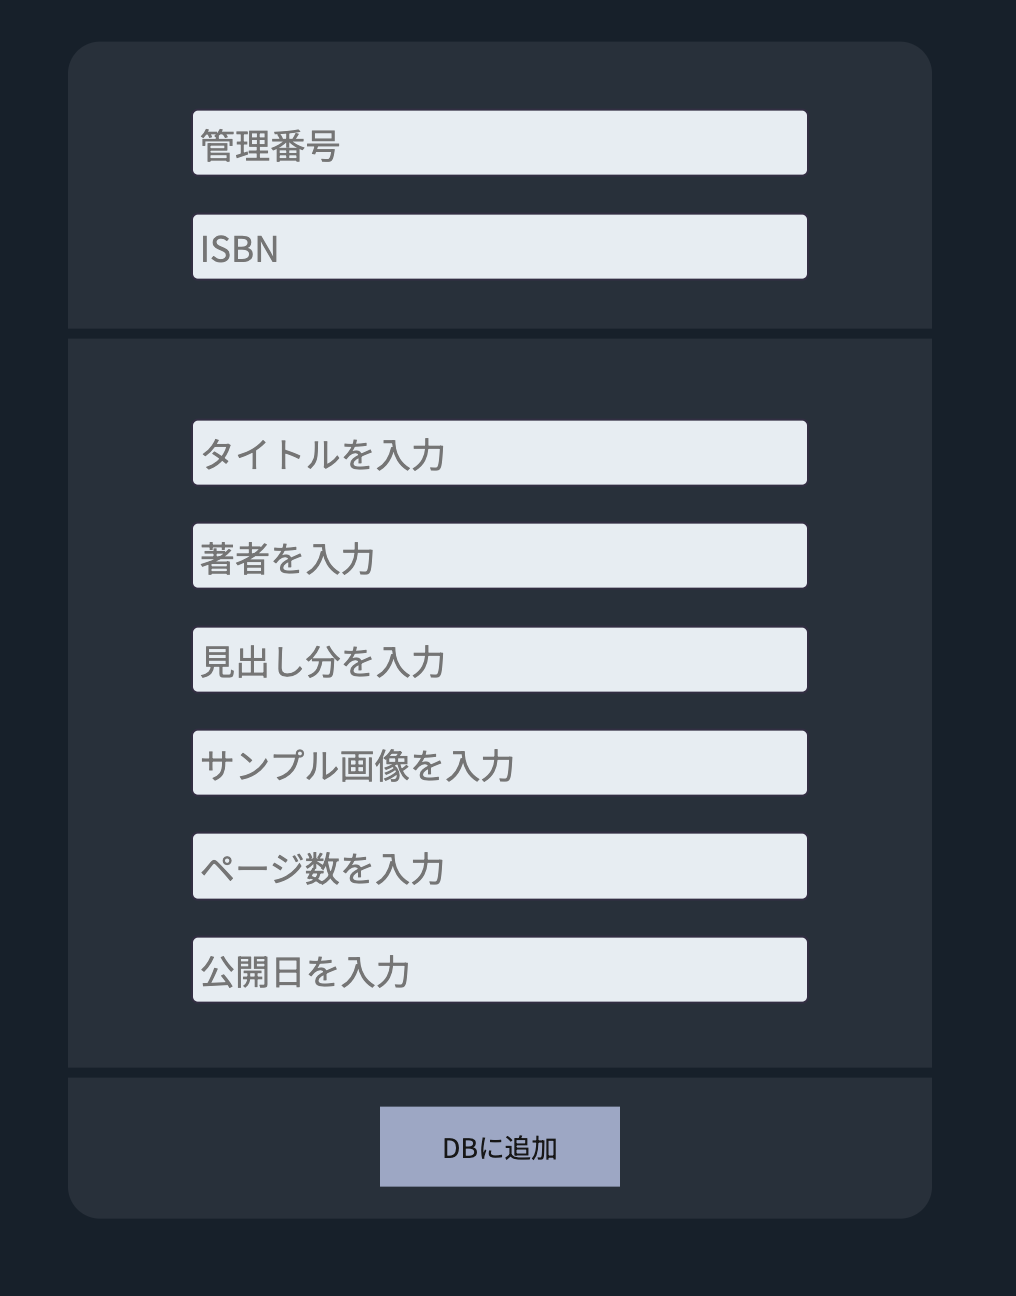Image resolution: width=1016 pixels, height=1296 pixels.
Task: Click the sample image entry box
Action: 499,762
